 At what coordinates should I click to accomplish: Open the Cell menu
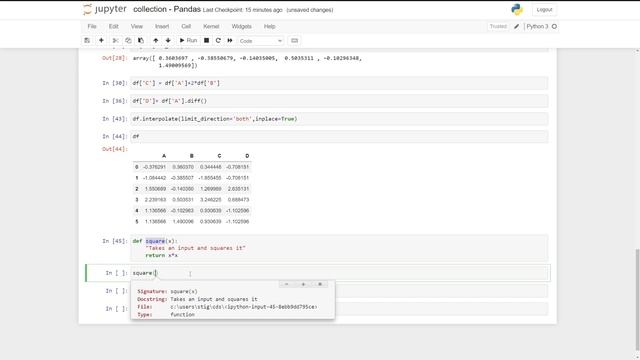pyautogui.click(x=186, y=26)
